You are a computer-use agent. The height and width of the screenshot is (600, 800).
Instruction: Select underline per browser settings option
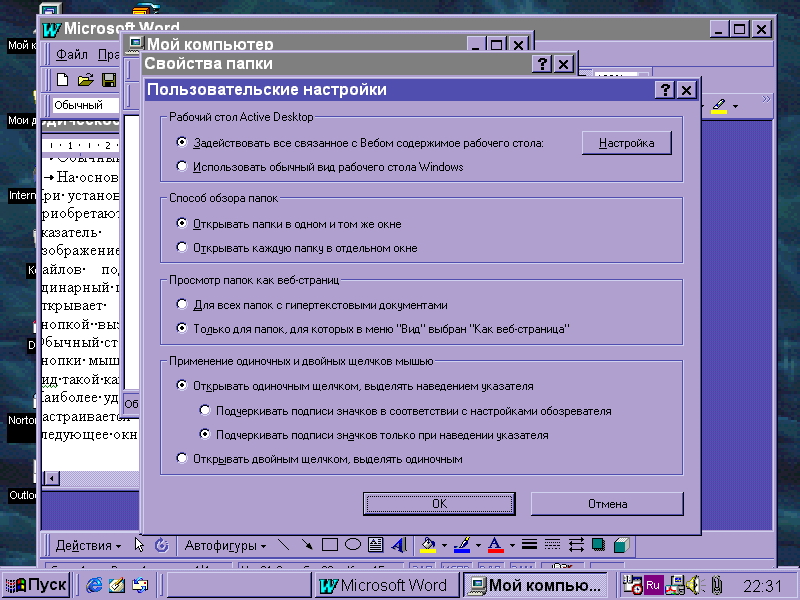[205, 410]
